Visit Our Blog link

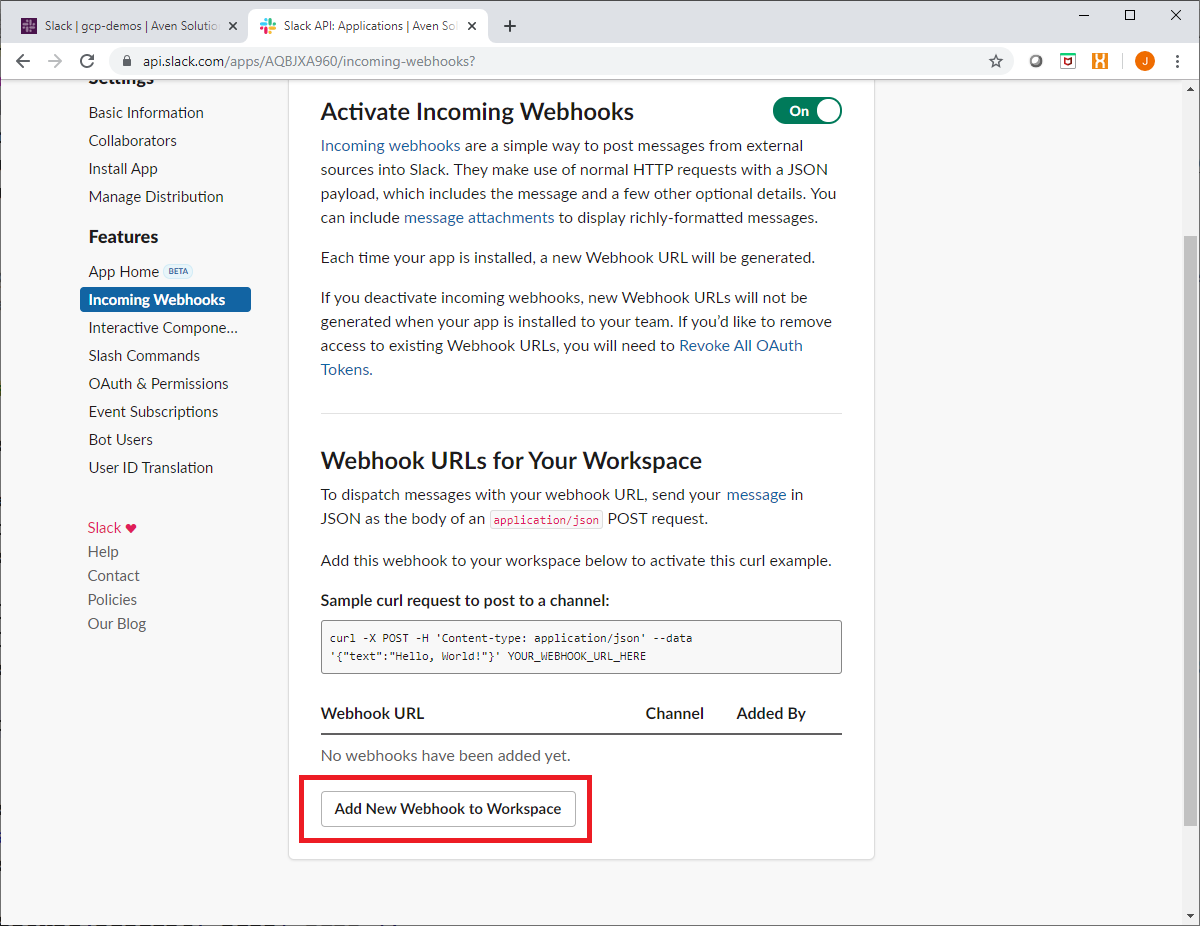coord(117,624)
